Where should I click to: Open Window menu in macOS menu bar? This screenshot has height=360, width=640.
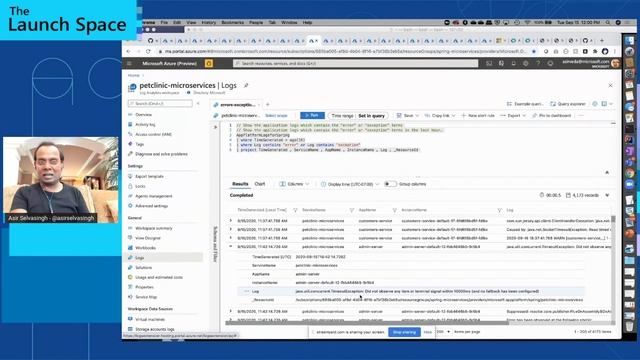289,22
